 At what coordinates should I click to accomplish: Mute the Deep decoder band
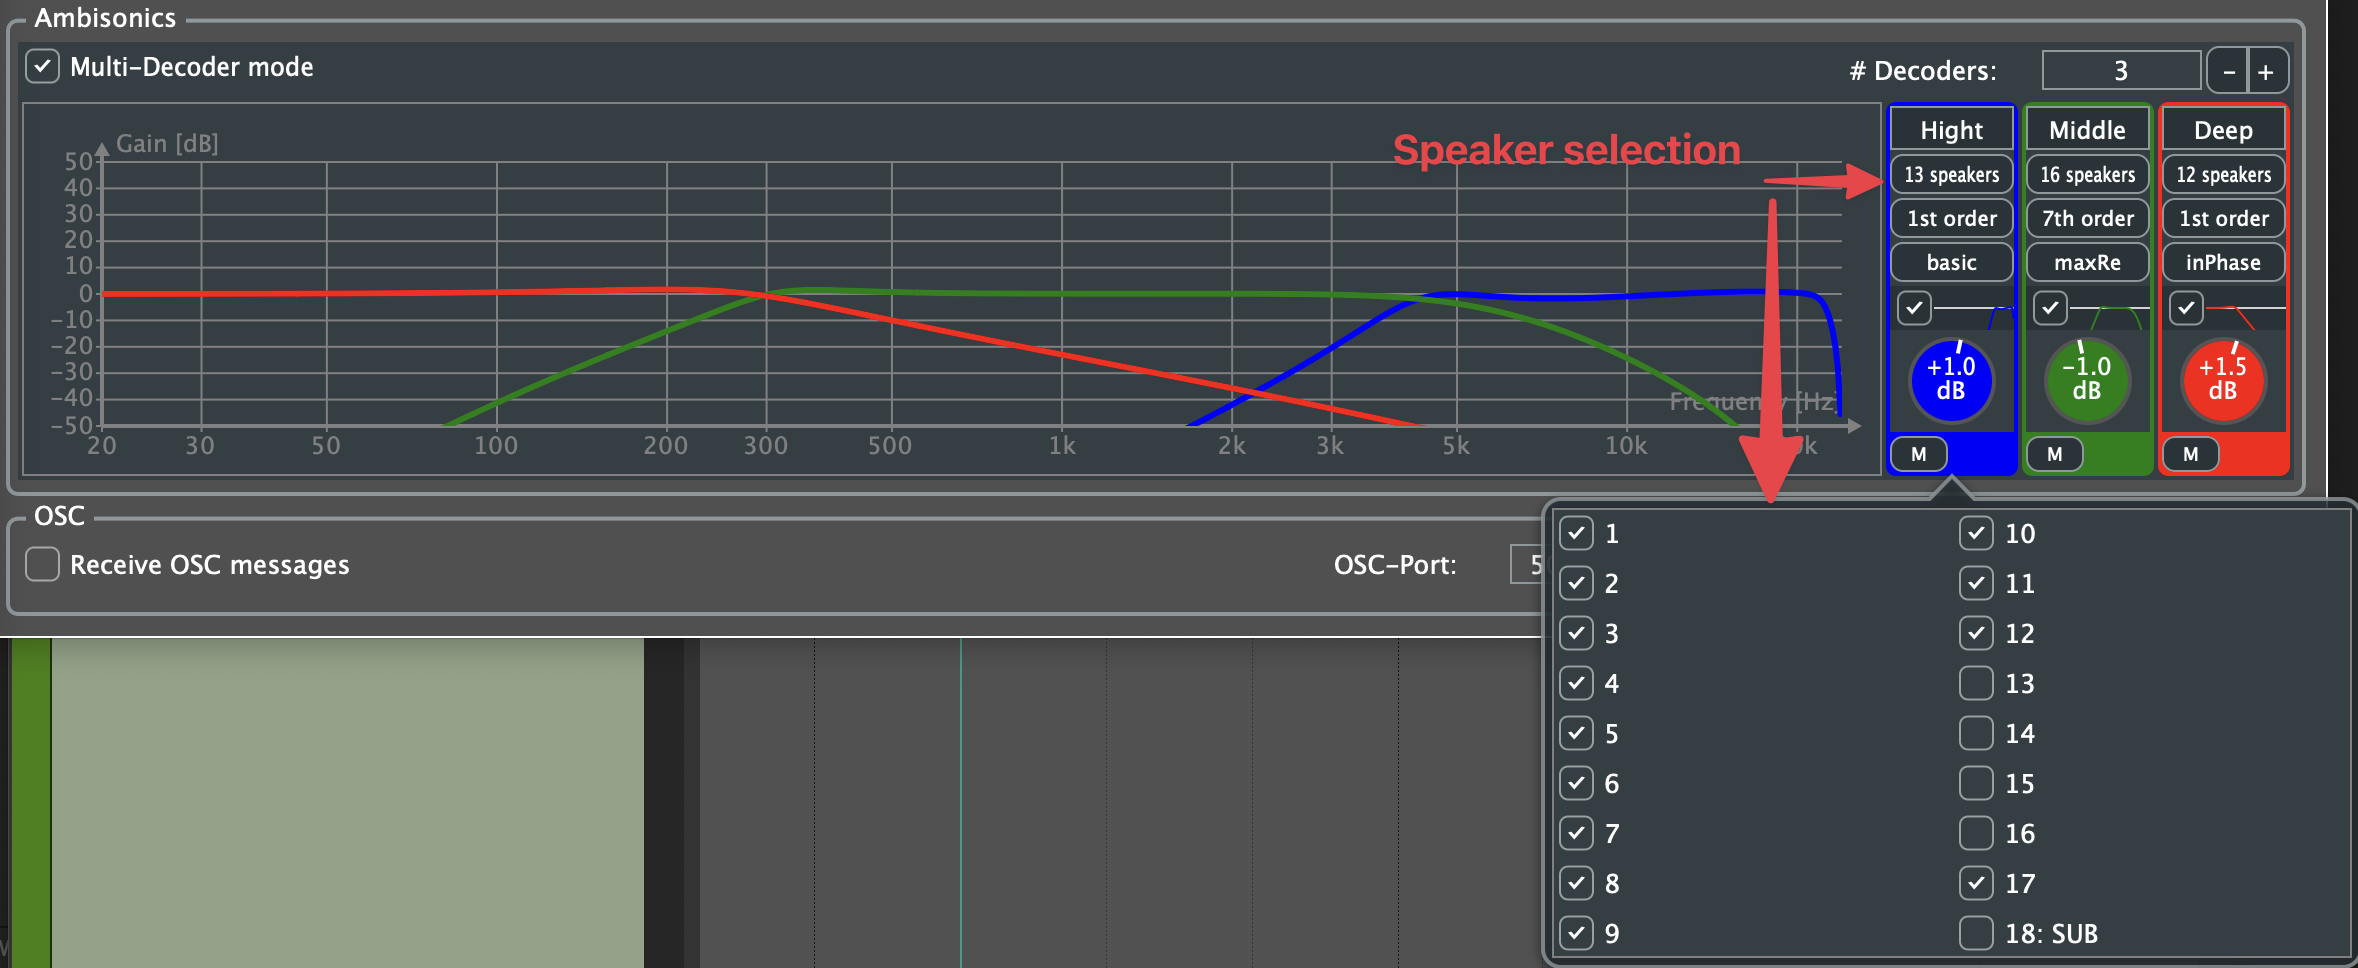(2190, 454)
